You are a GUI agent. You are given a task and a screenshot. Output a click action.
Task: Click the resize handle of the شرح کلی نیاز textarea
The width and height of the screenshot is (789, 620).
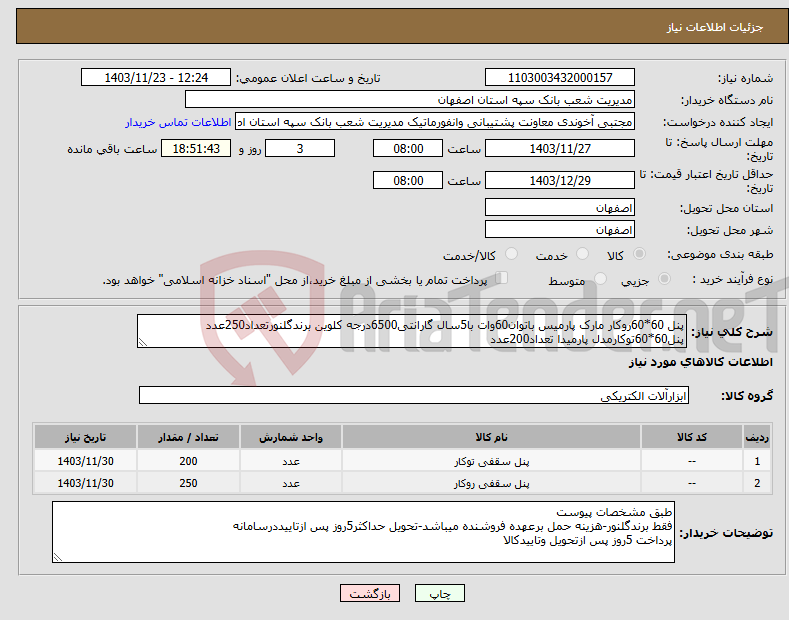point(143,343)
